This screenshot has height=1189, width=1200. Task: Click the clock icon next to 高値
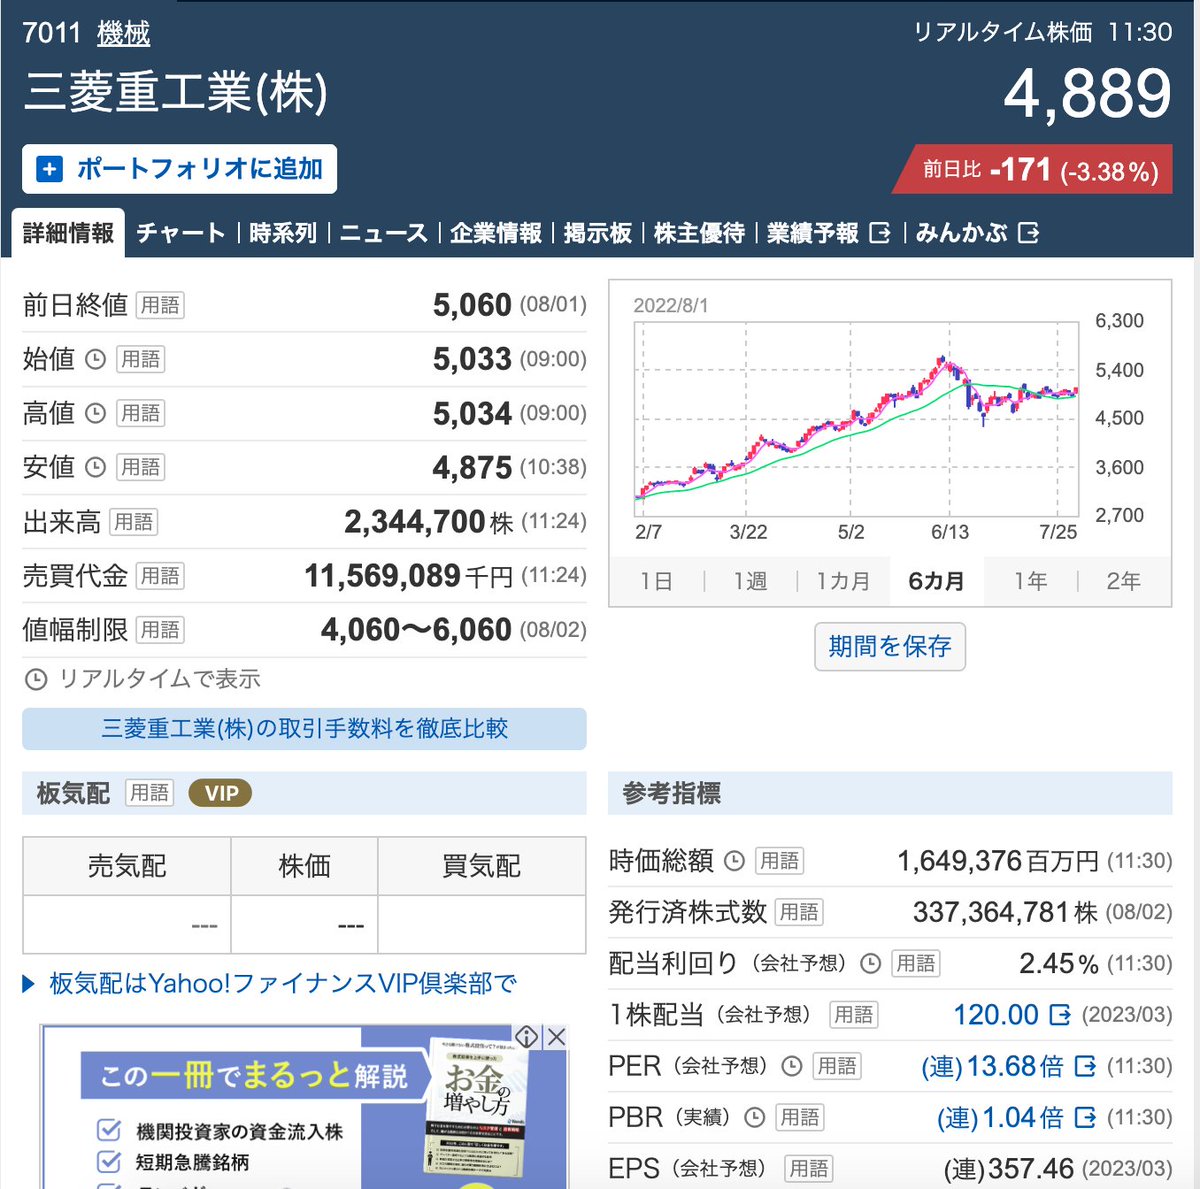(x=95, y=413)
